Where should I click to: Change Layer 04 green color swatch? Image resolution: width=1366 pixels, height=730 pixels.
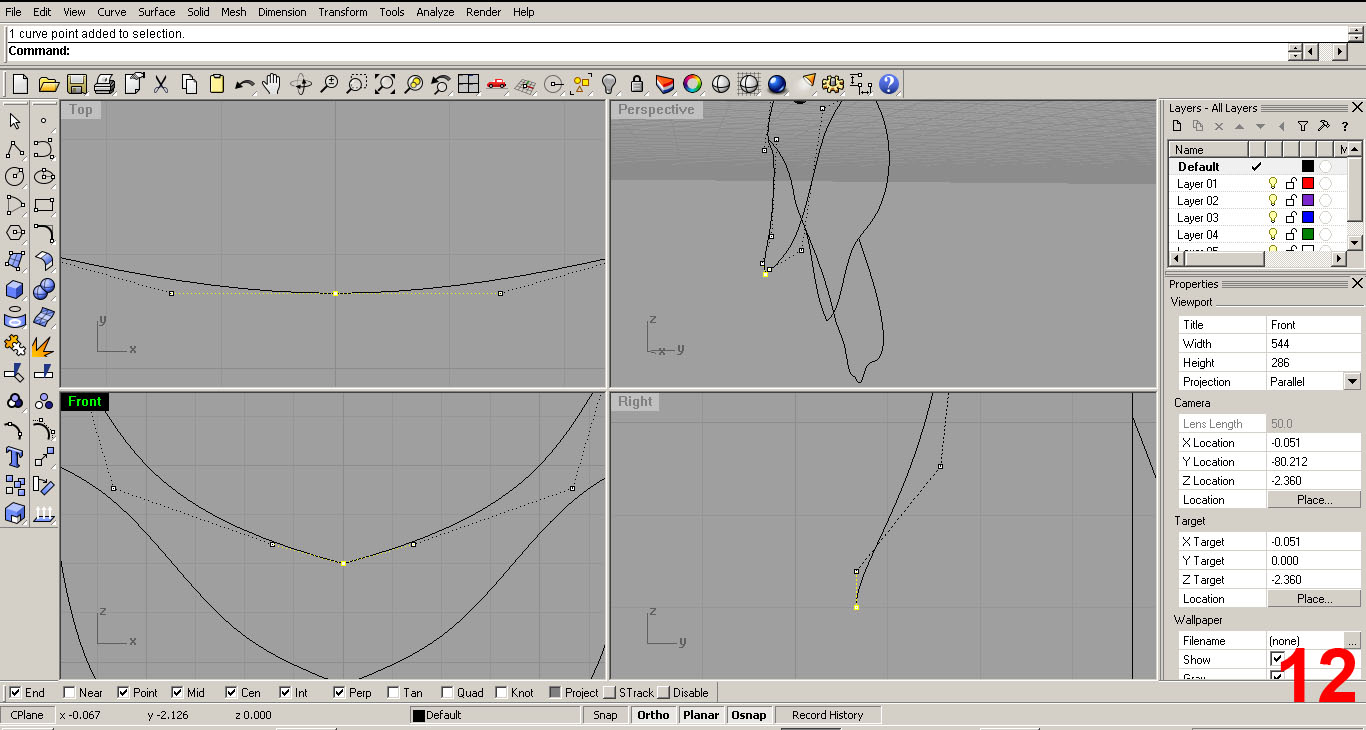point(1307,235)
